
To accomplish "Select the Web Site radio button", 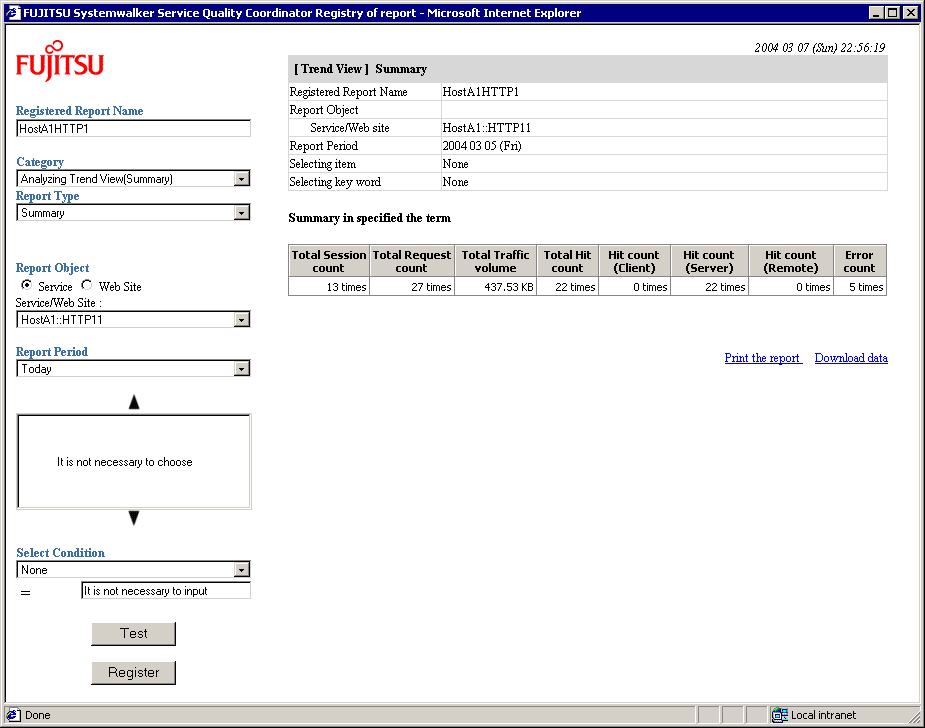I will tap(87, 286).
